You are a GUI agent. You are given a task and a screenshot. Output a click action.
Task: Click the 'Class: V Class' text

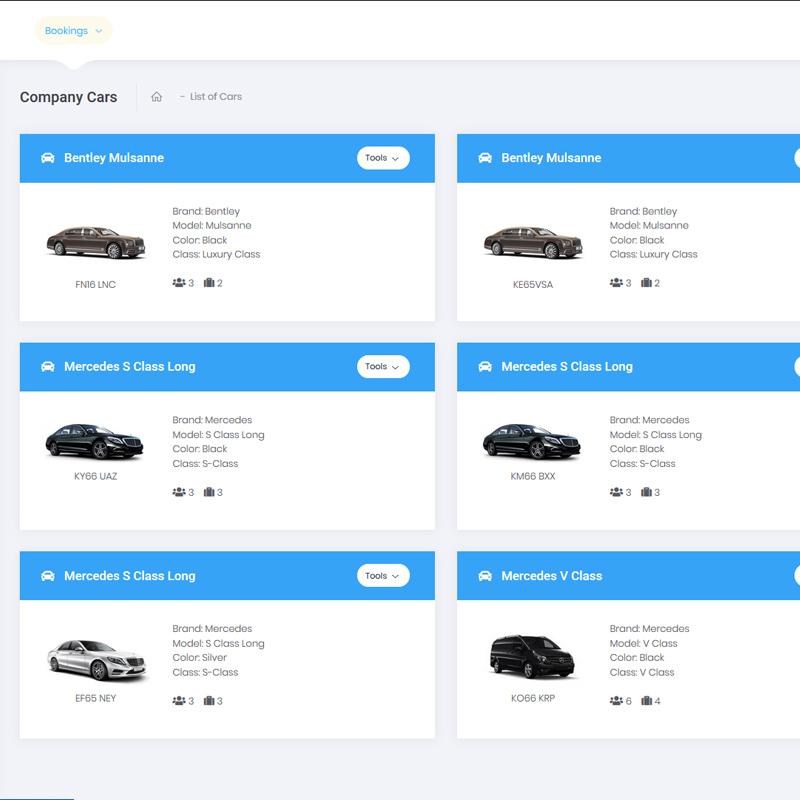(642, 672)
